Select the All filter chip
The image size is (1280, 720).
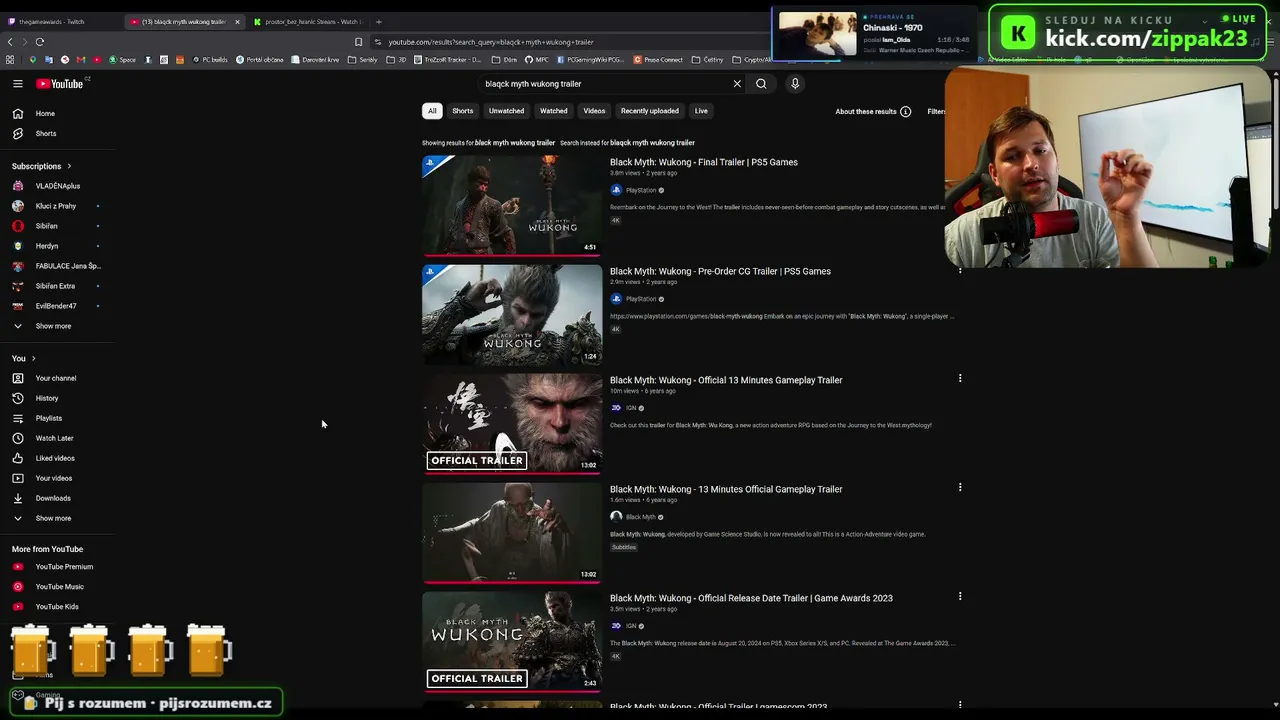(432, 111)
